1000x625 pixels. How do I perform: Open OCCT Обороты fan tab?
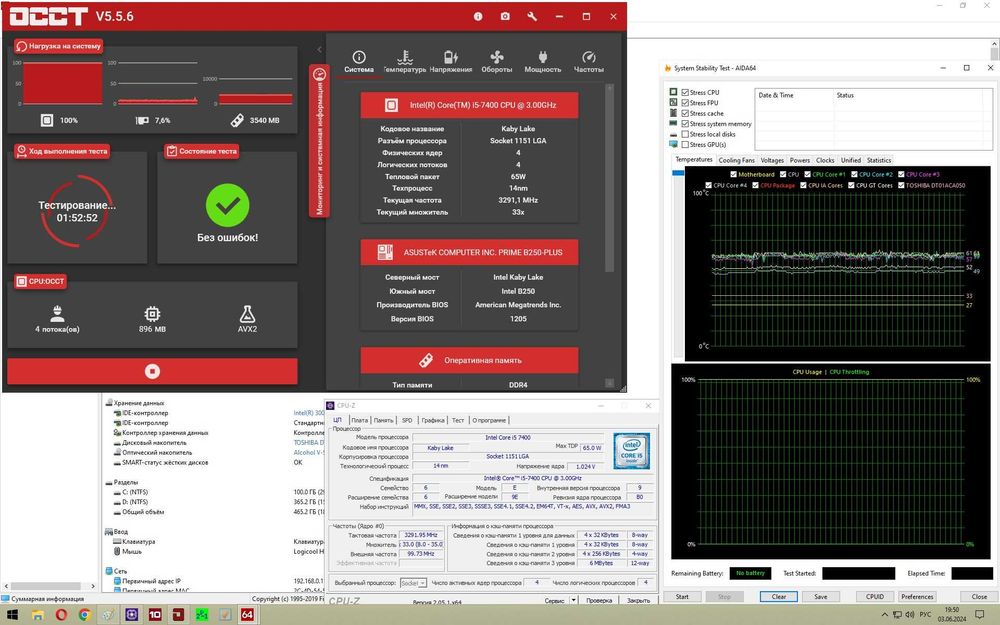497,62
